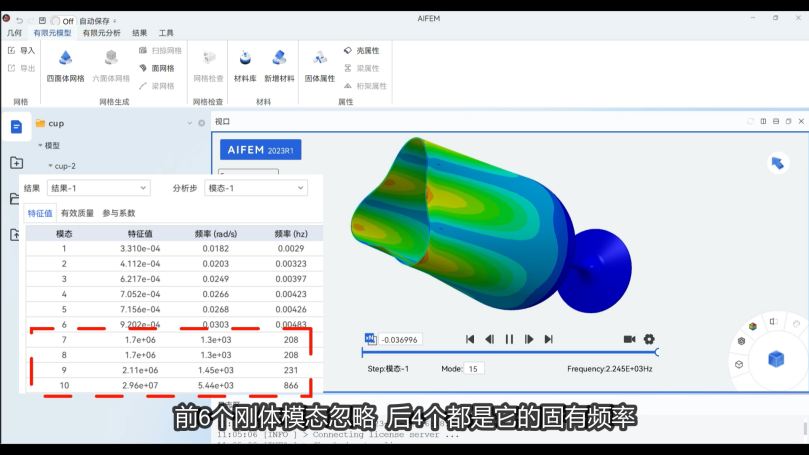This screenshot has height=455, width=809.
Task: Open the quick access dropdown arrow beside 自动保存
Action: coord(115,21)
